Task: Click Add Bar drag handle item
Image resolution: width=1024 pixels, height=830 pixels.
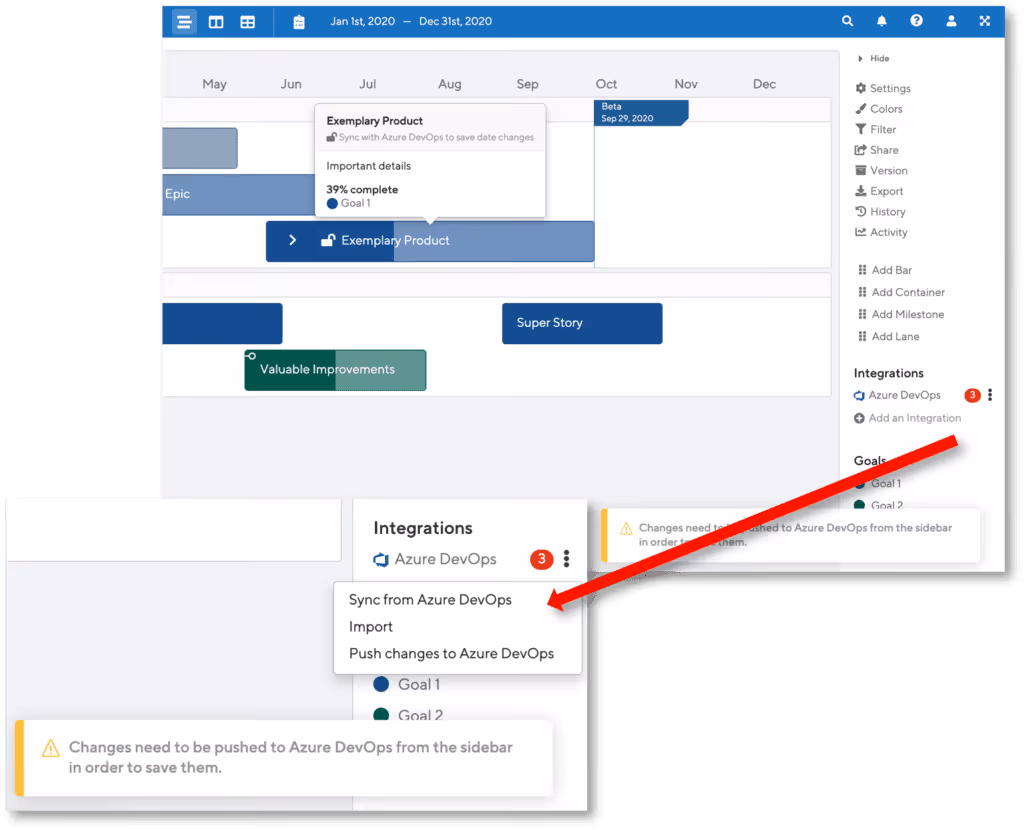Action: point(885,270)
